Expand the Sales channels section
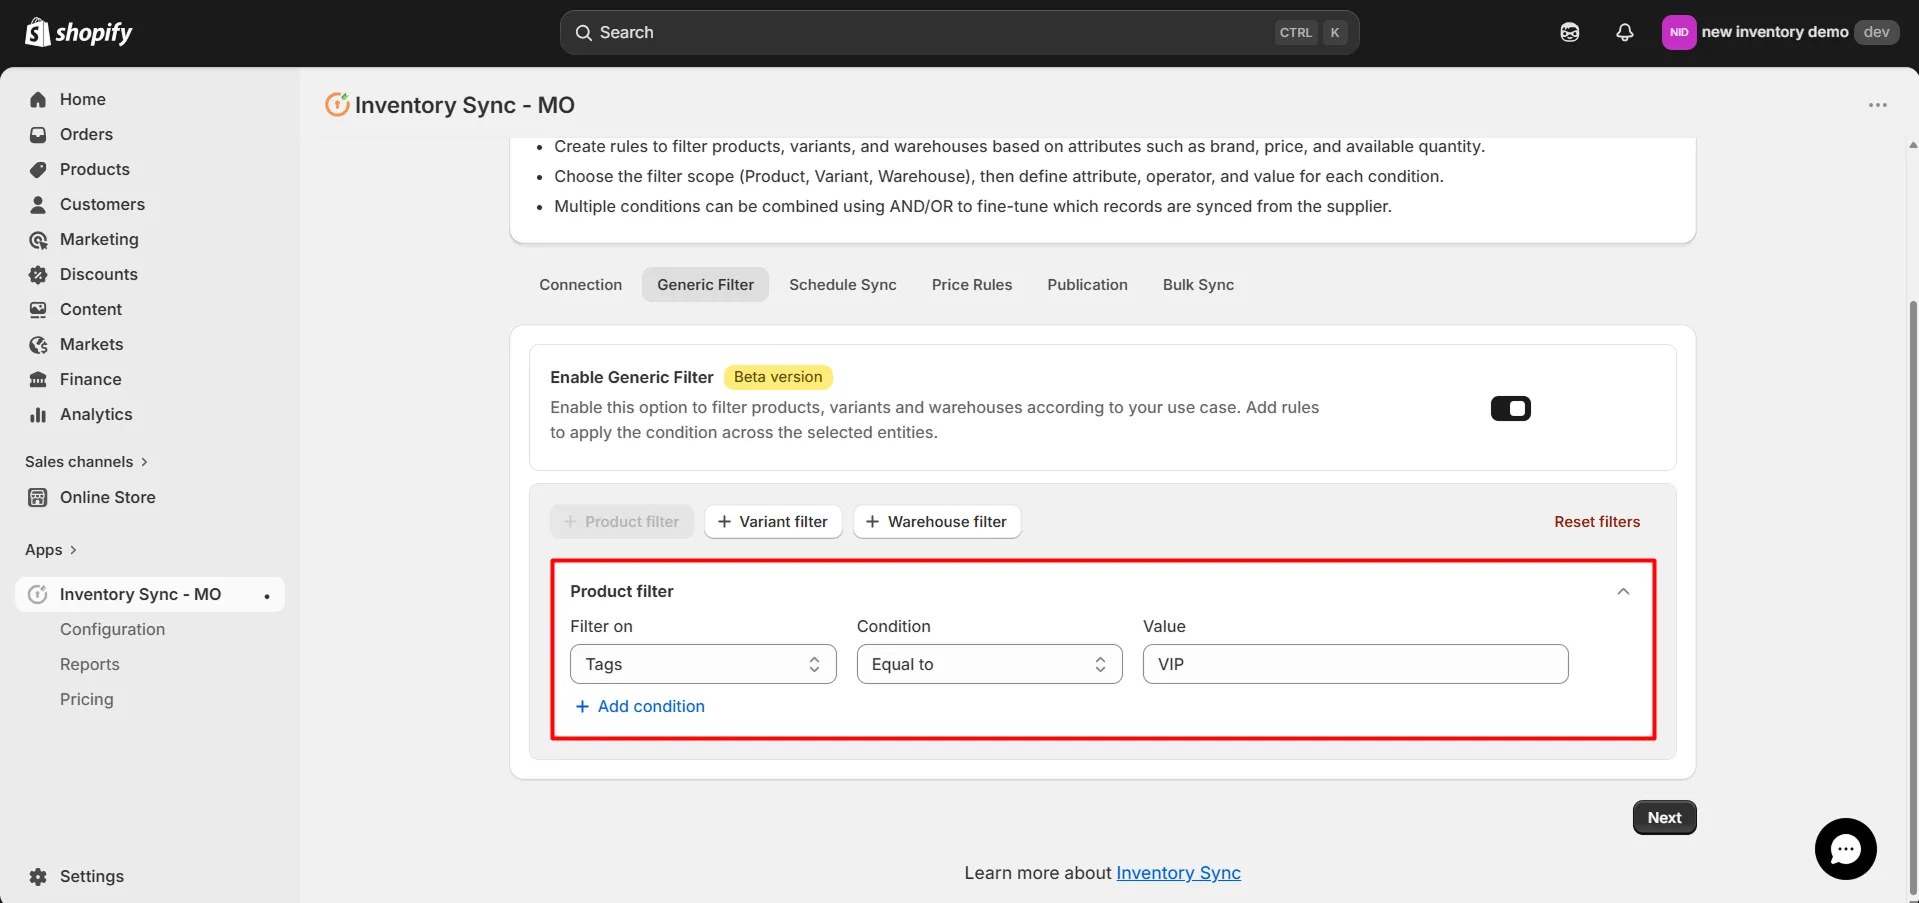1919x903 pixels. tap(85, 461)
